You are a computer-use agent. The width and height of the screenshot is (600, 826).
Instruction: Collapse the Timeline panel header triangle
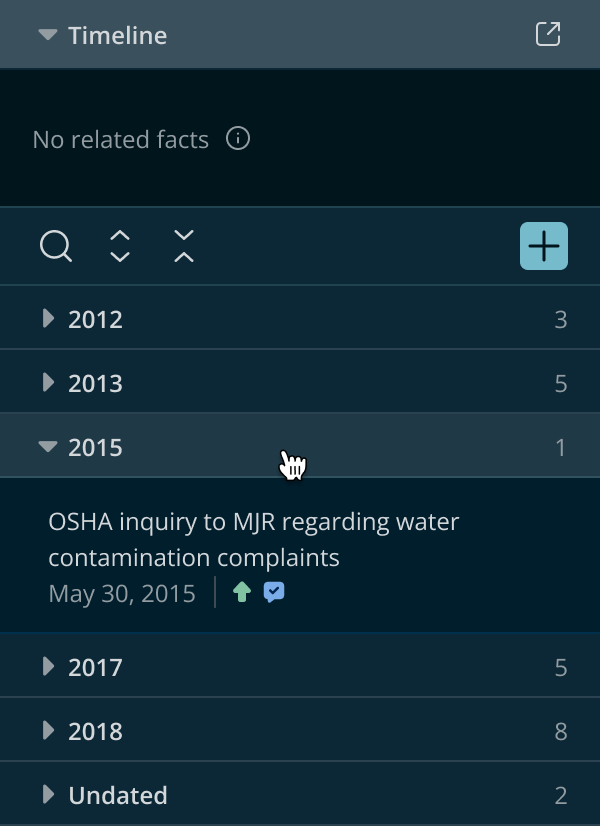[x=48, y=35]
